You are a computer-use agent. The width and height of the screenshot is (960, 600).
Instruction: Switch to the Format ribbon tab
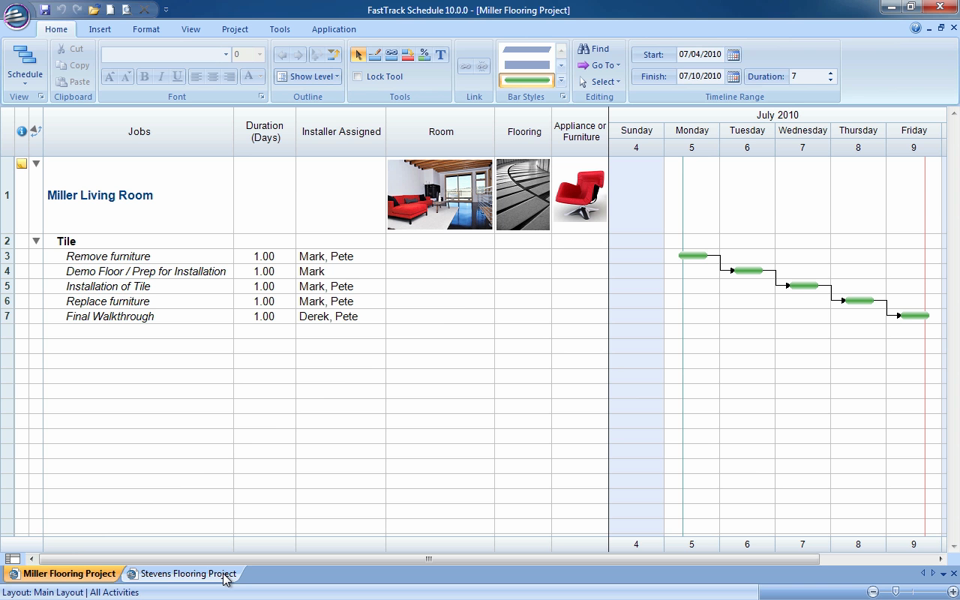tap(146, 29)
